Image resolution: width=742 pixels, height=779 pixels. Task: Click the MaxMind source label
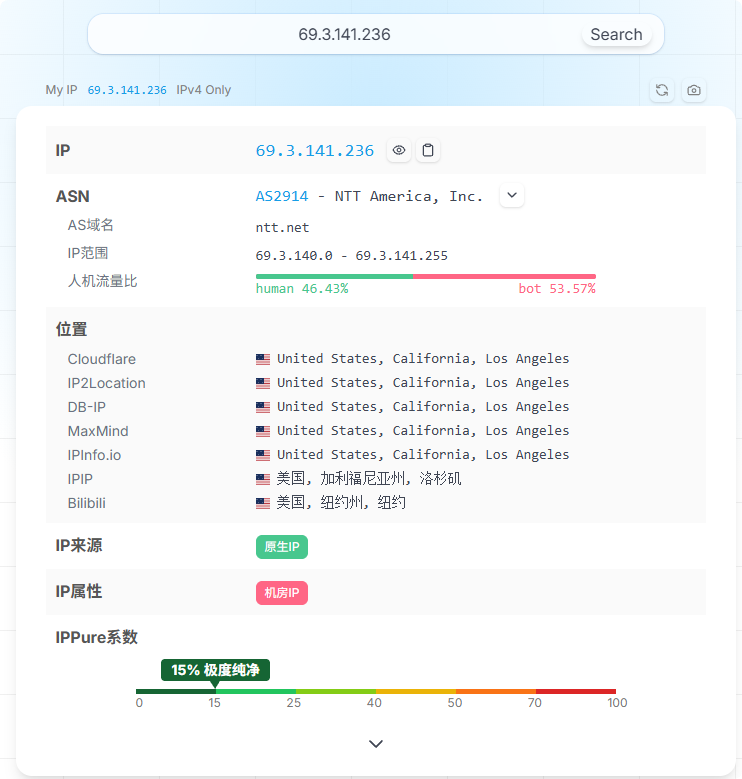click(x=98, y=431)
